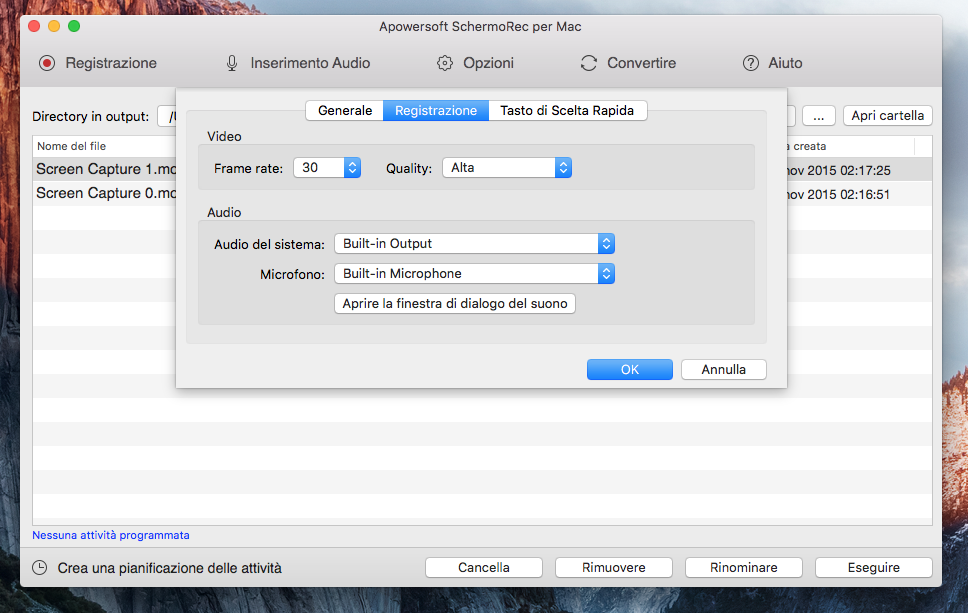Select the Screen Capture 0 file row

pos(104,193)
